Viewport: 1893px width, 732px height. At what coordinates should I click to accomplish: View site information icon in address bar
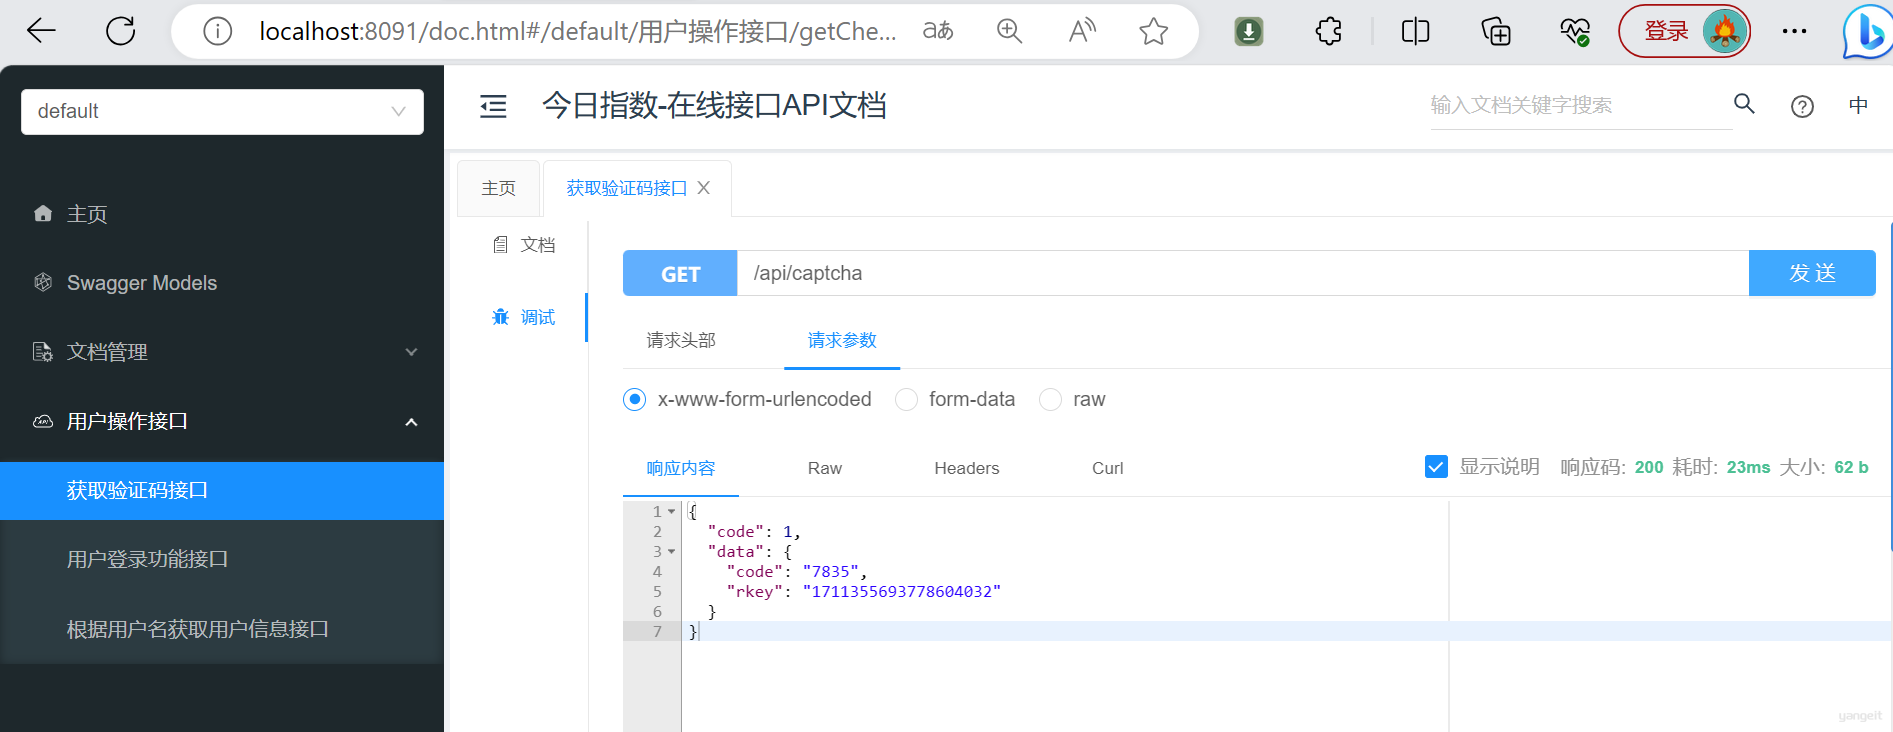[217, 32]
